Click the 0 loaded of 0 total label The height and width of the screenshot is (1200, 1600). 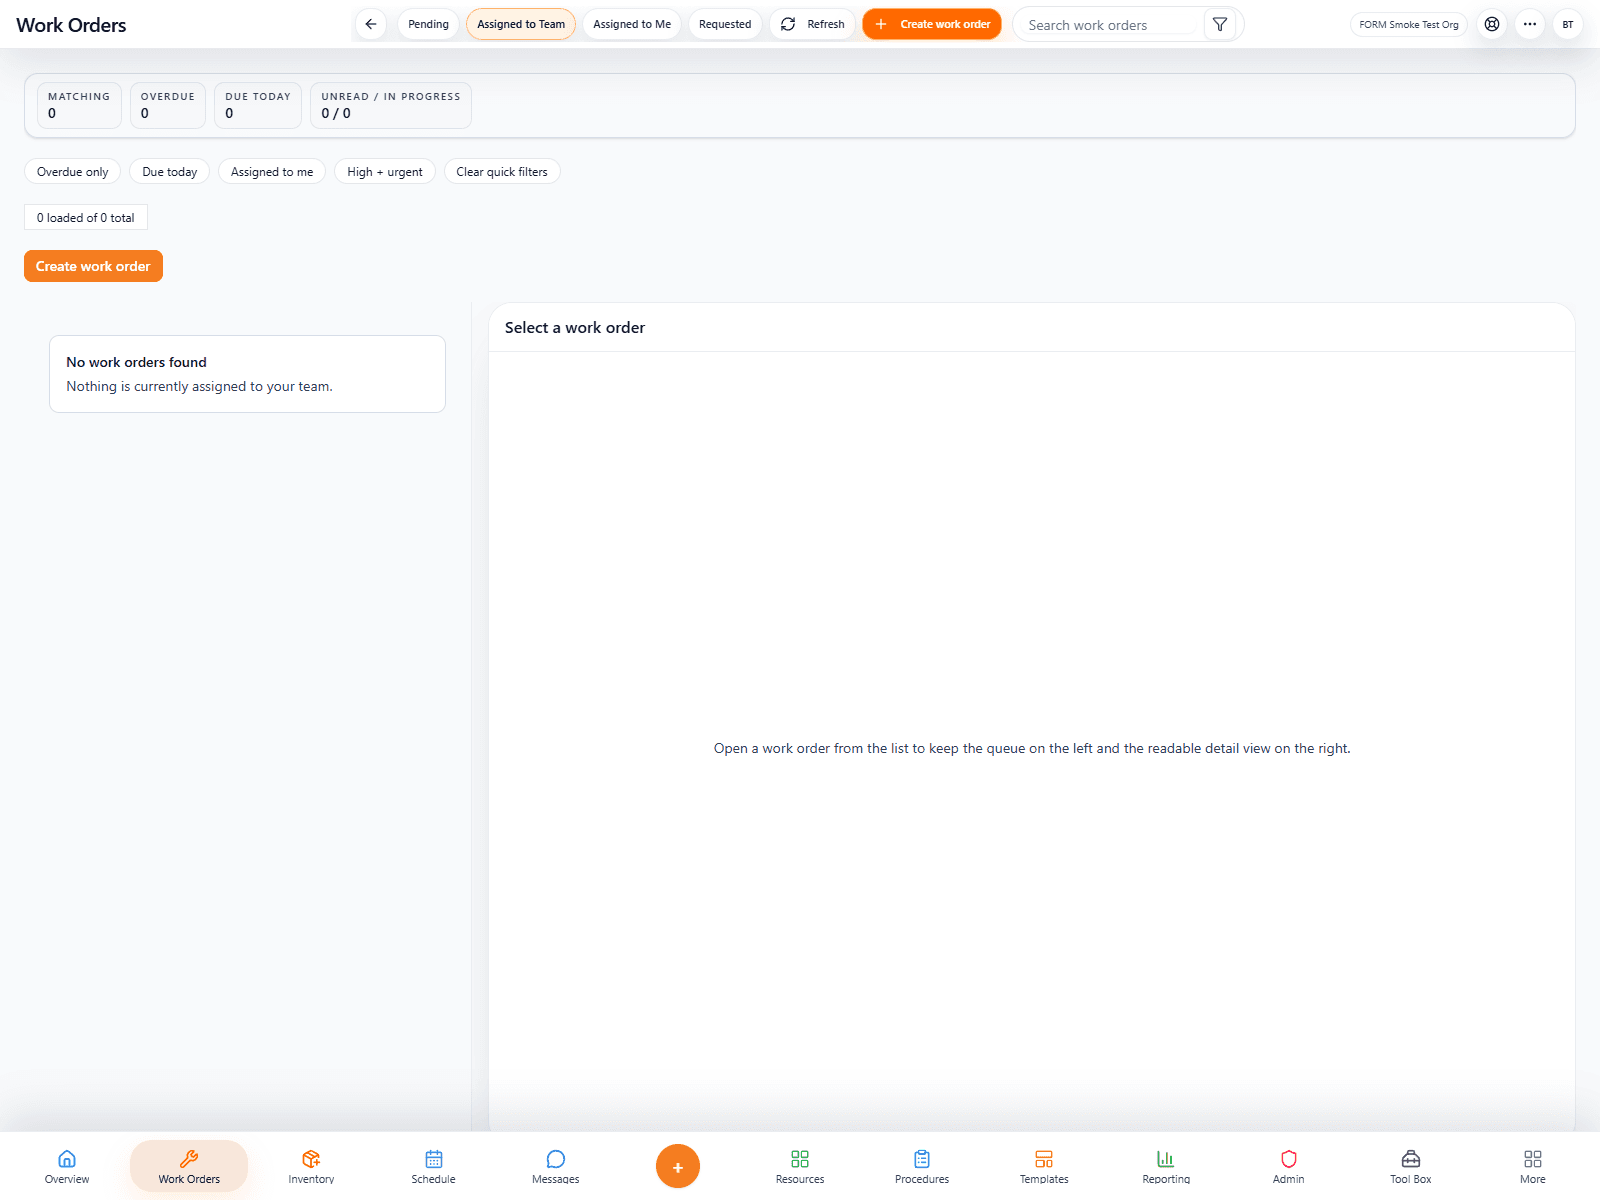pos(86,217)
